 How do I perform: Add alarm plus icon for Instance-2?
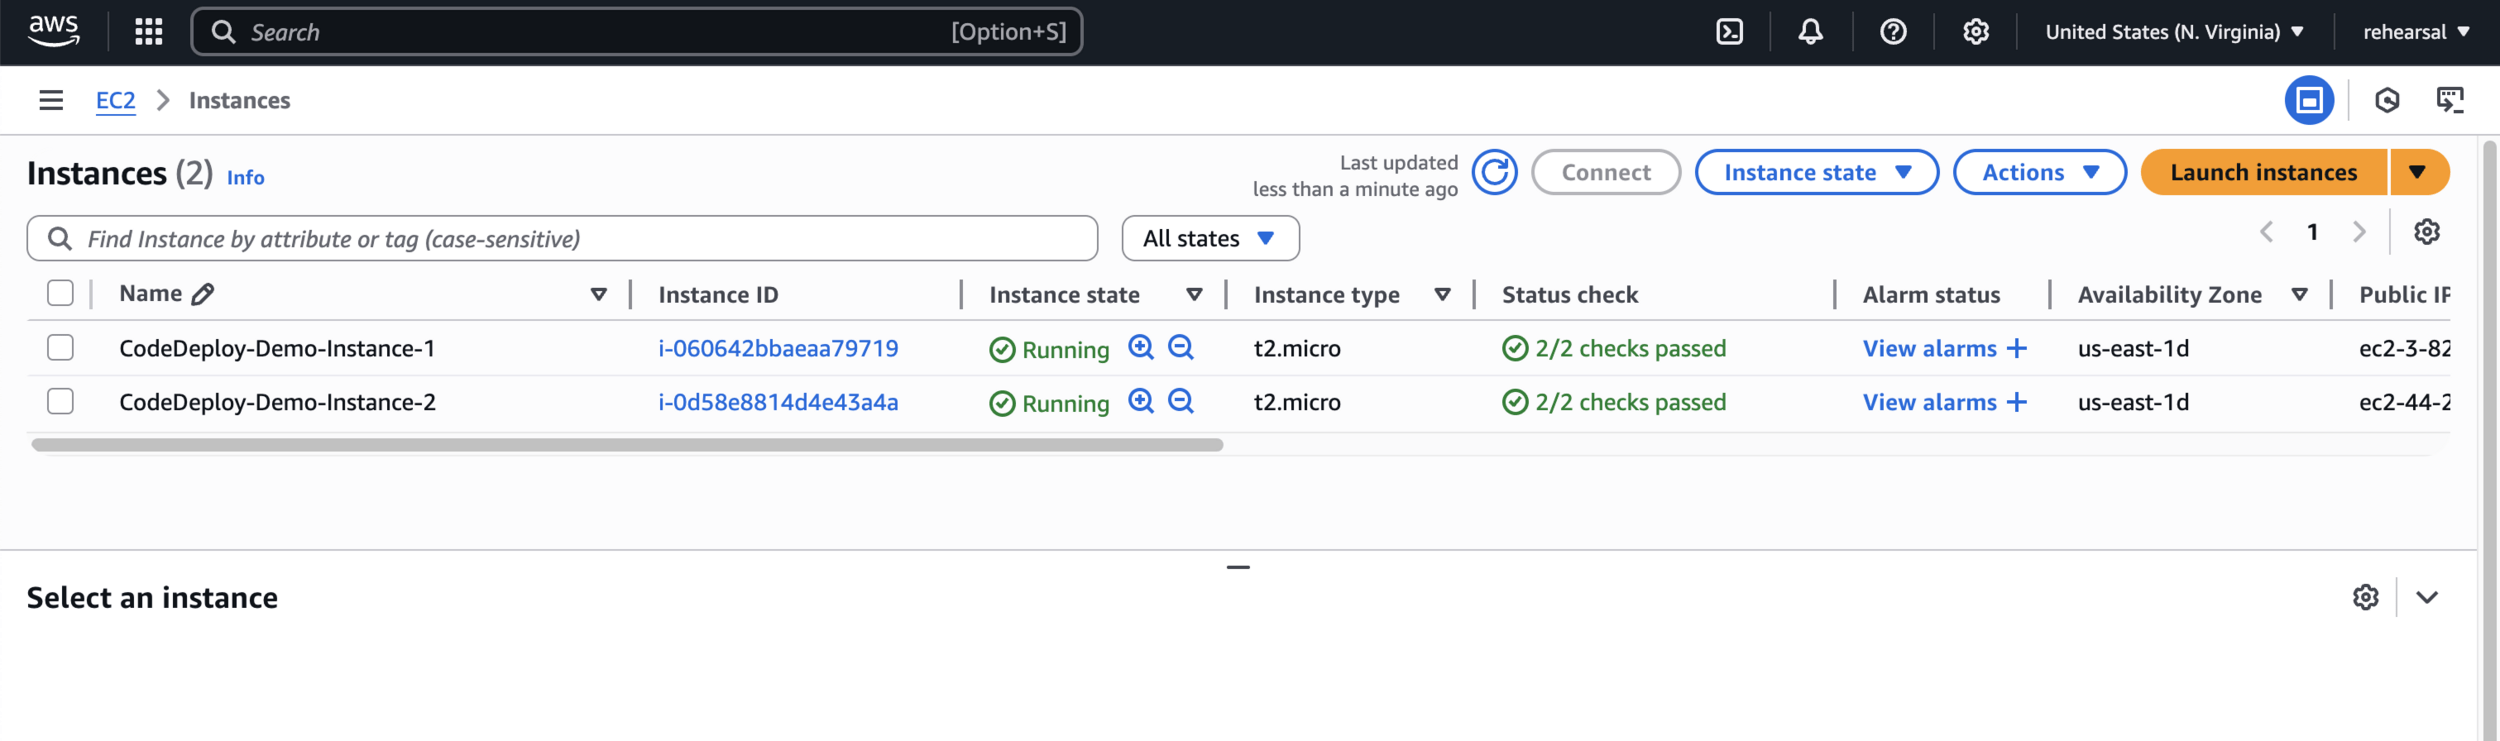click(x=2017, y=402)
